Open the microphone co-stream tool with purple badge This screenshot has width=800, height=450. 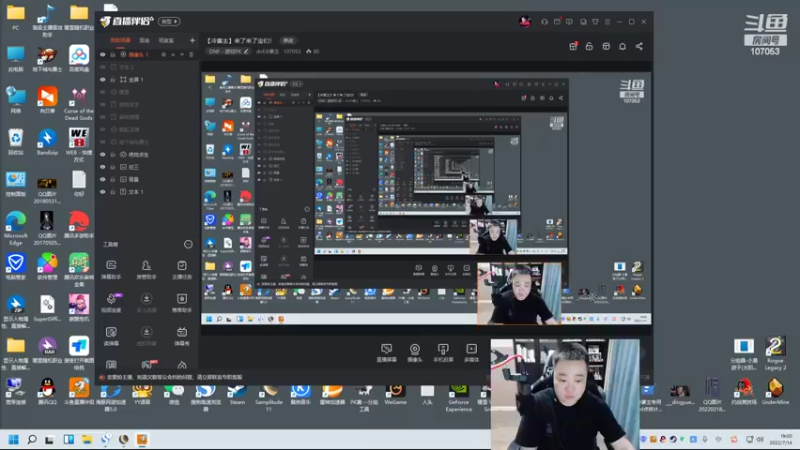(x=111, y=303)
